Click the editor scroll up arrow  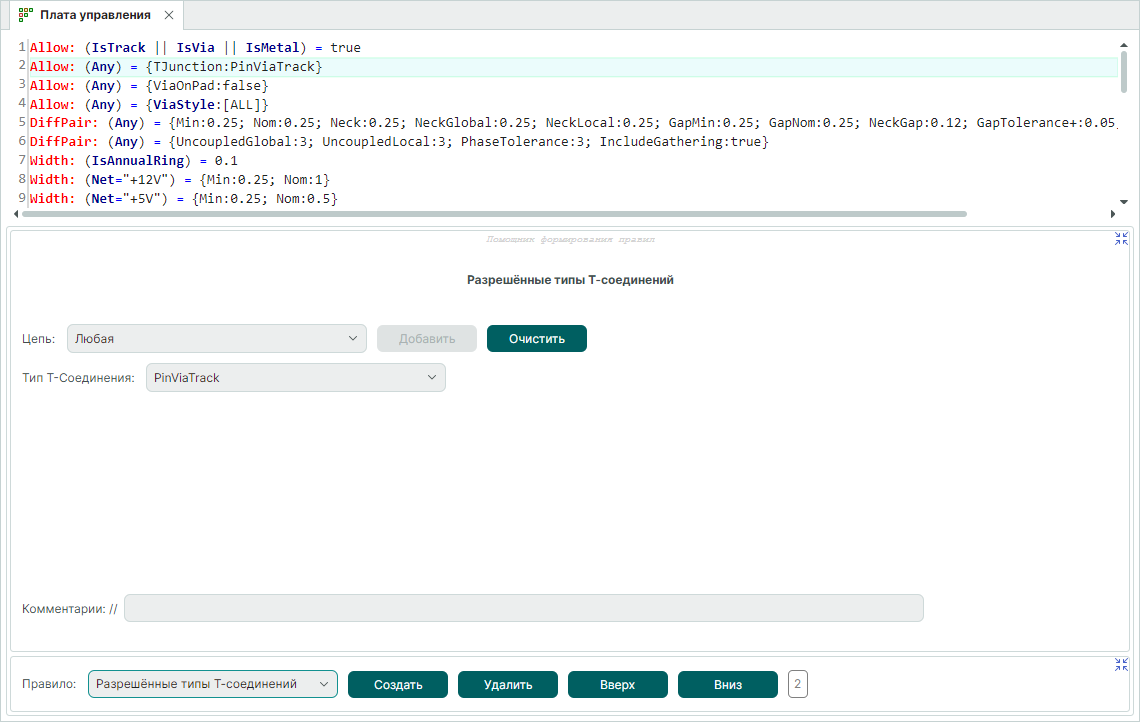coord(1125,45)
